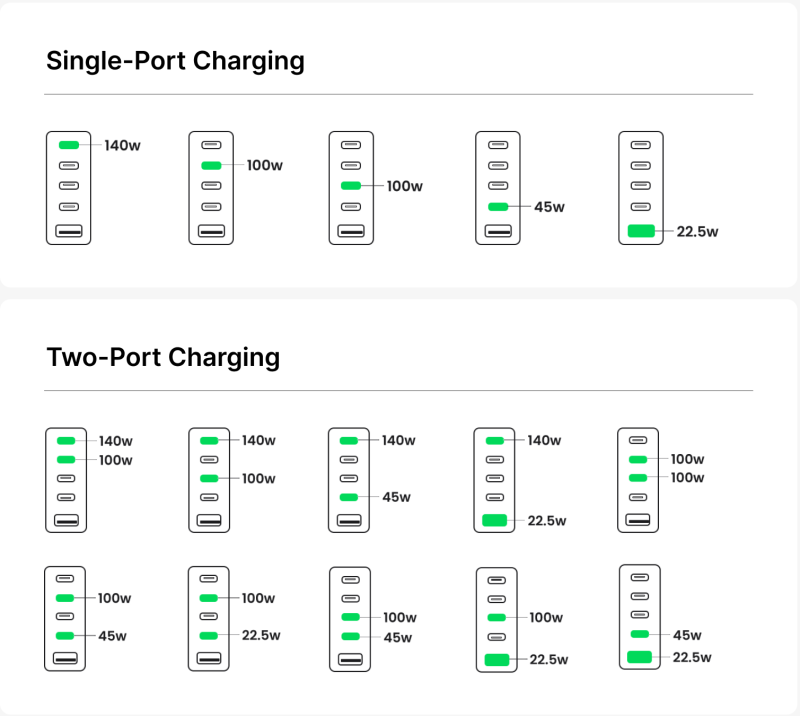The height and width of the screenshot is (716, 800).
Task: Click the "Two-Port Charging" heading
Action: [x=163, y=357]
